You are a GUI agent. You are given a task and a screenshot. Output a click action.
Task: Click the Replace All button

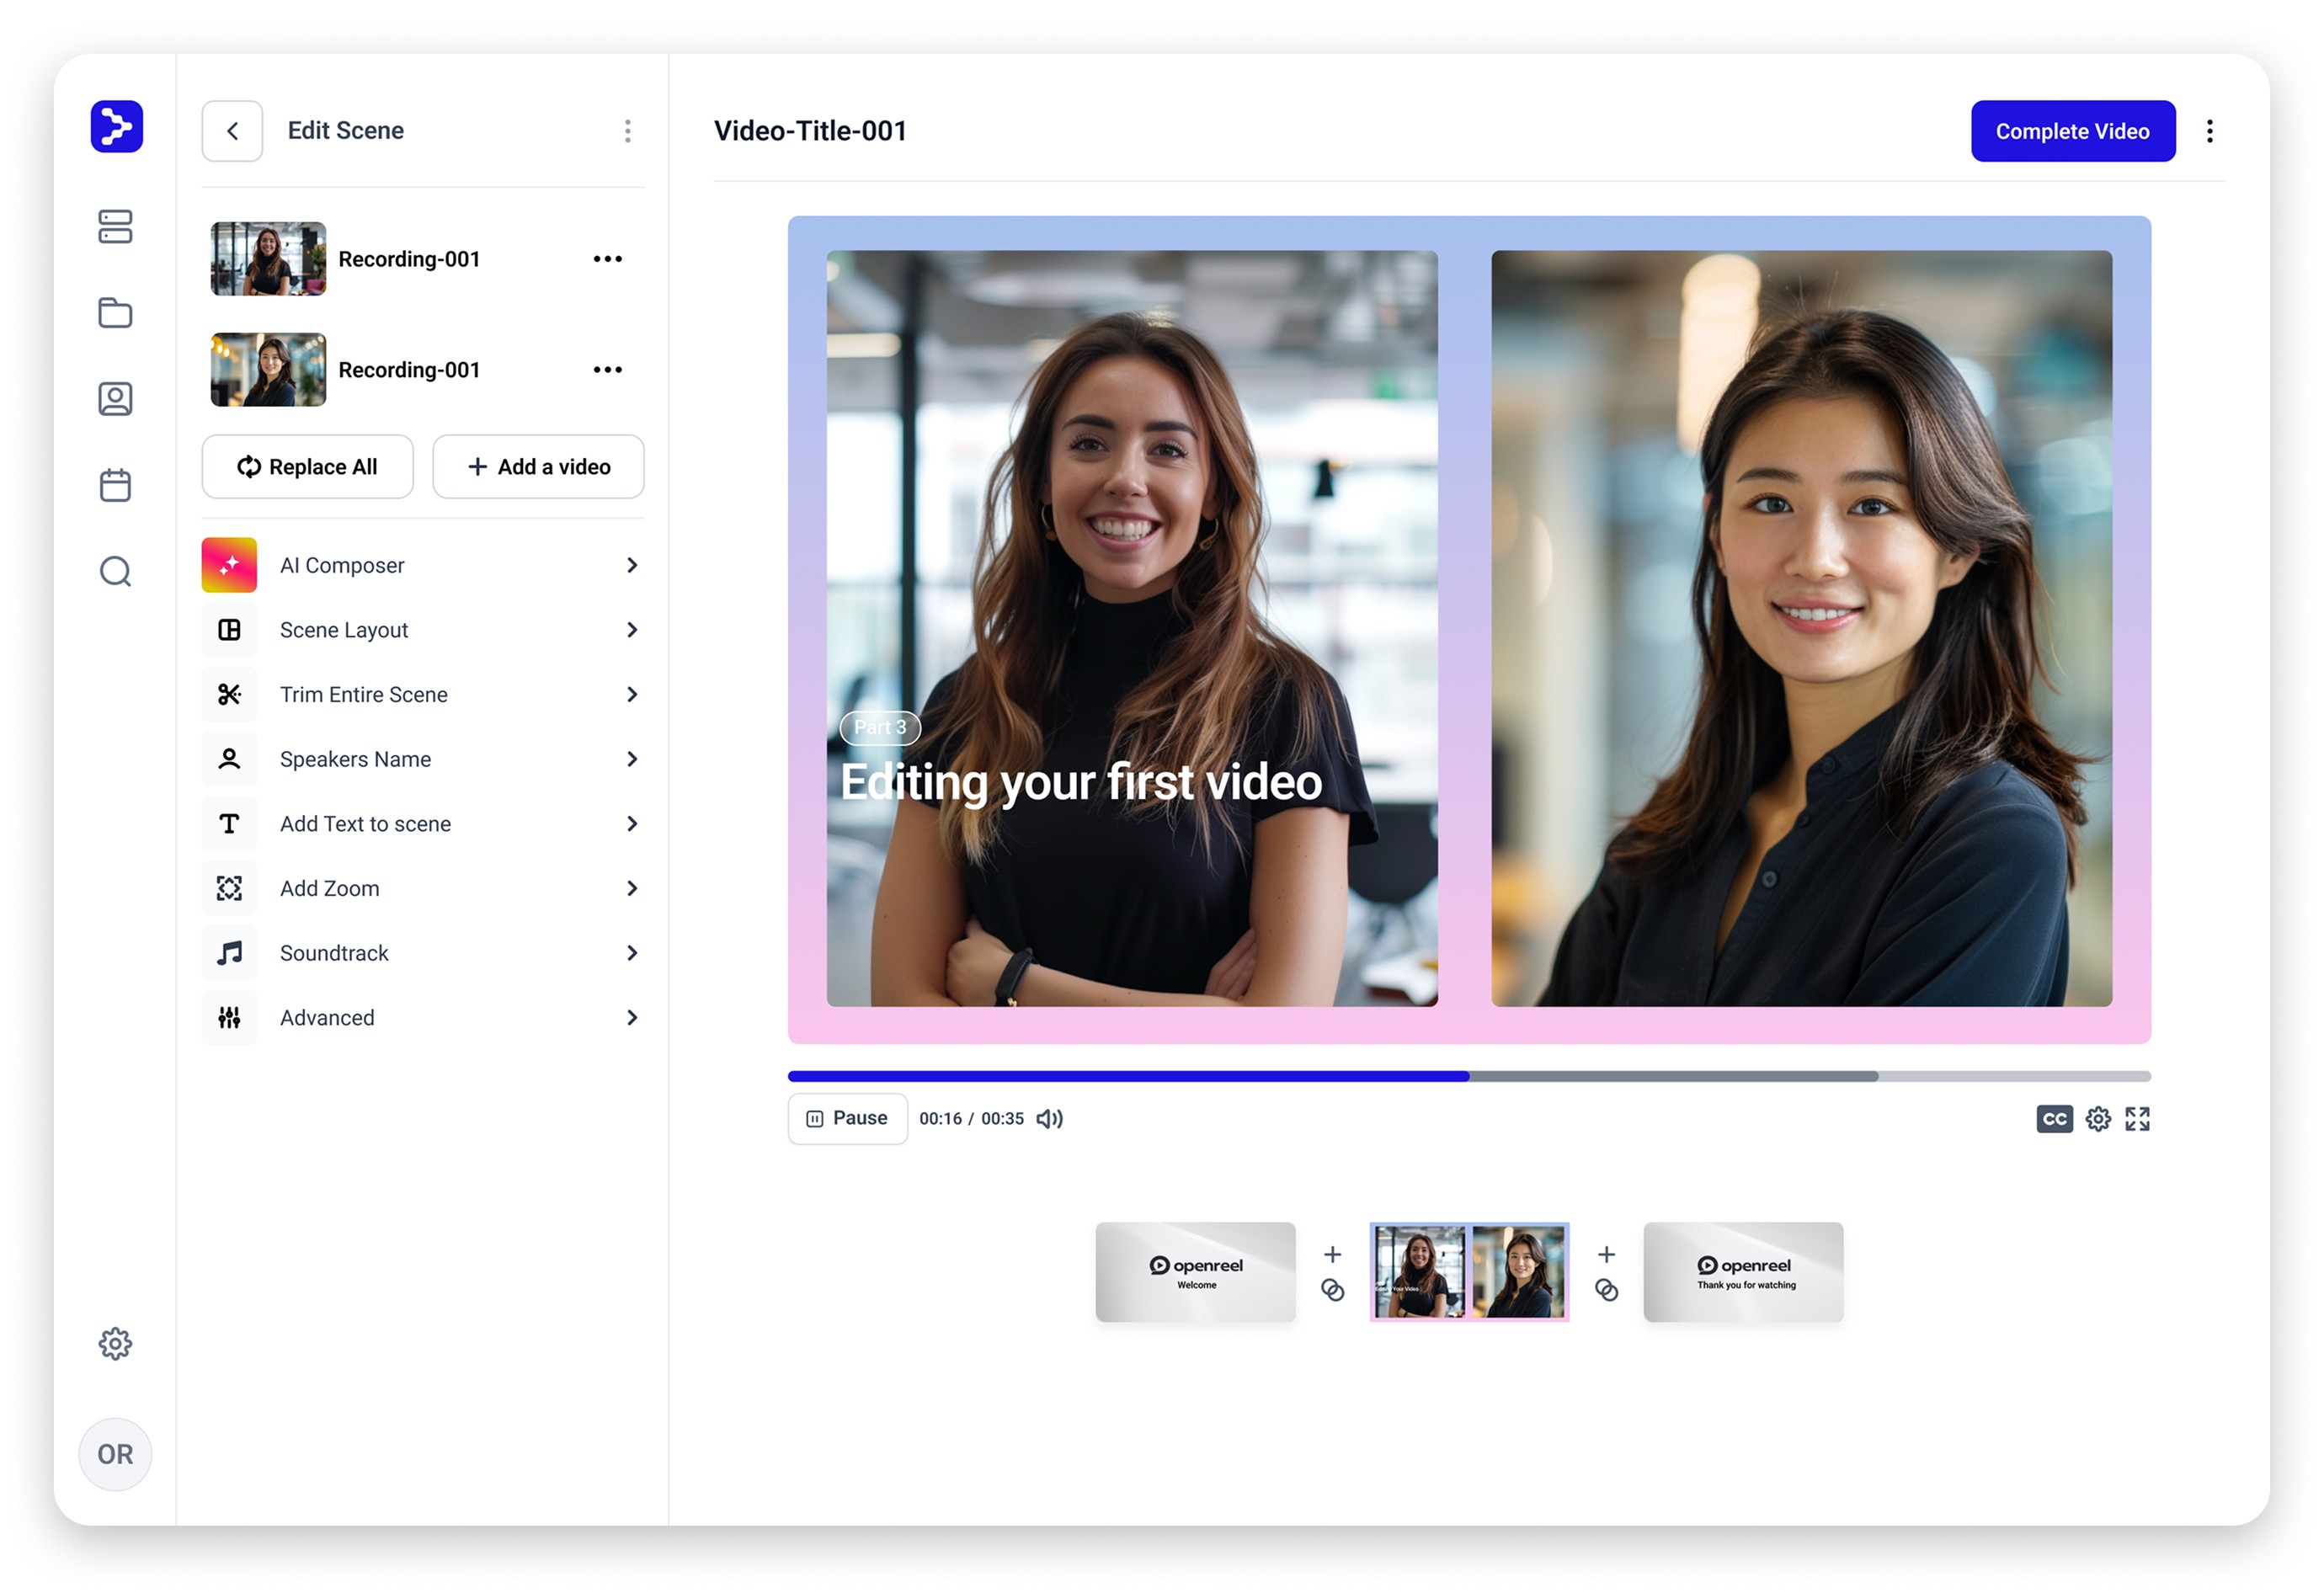coord(307,467)
